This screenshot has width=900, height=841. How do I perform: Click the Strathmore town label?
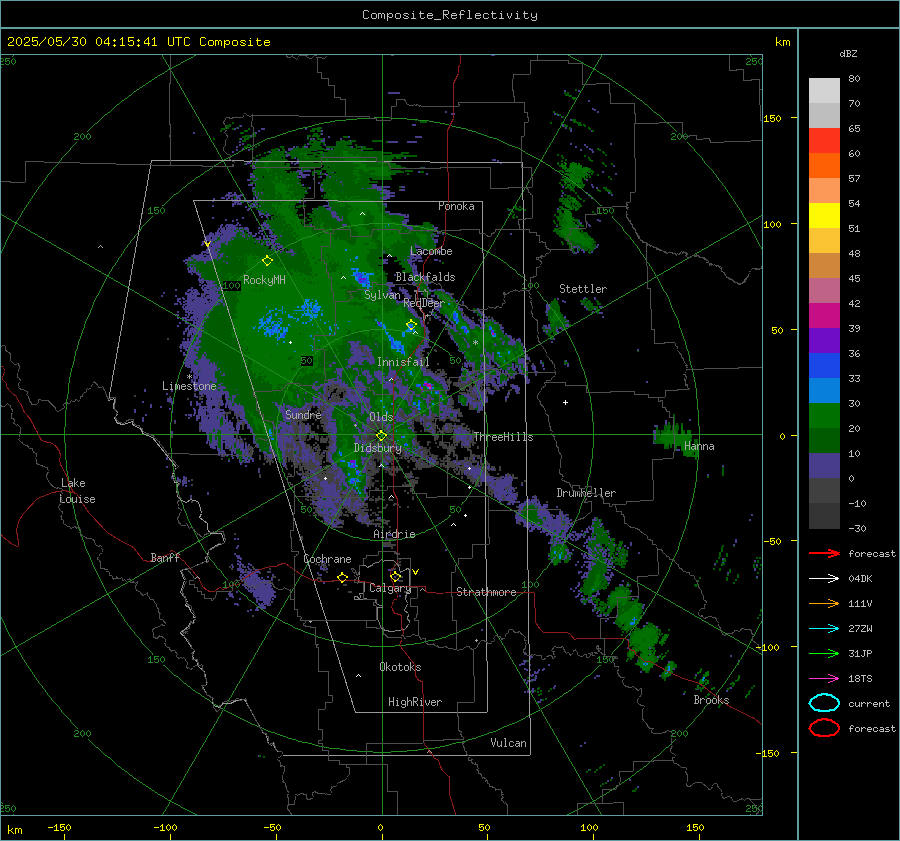[486, 592]
